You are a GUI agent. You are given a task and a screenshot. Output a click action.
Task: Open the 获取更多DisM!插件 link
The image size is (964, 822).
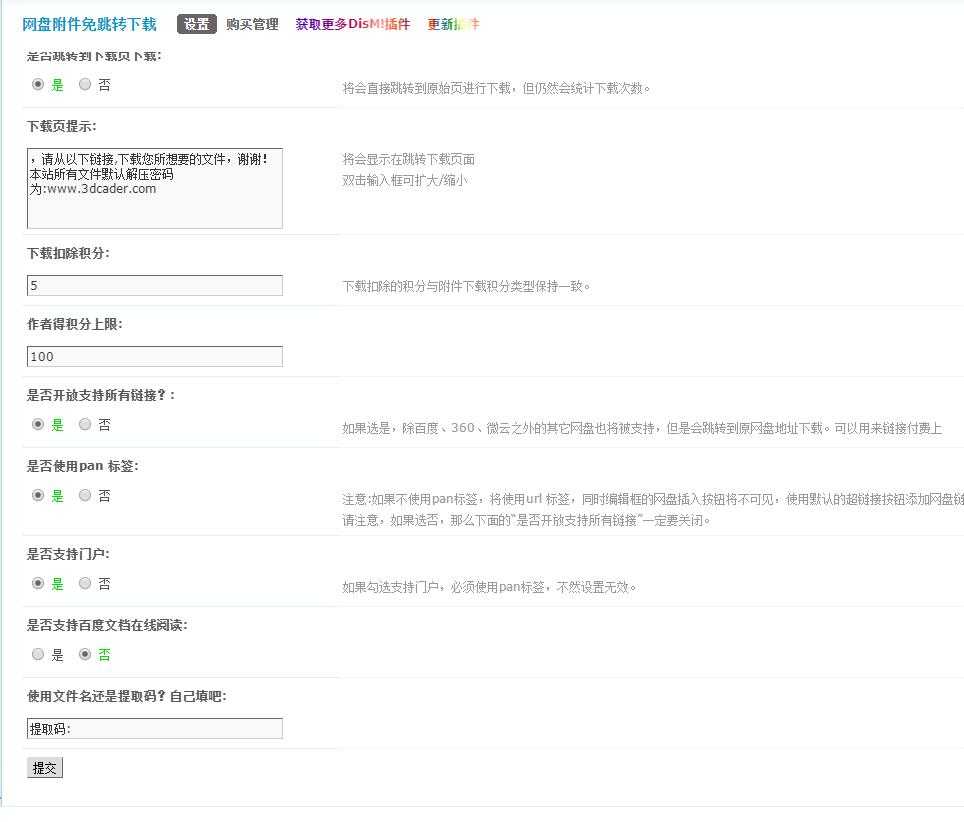[352, 25]
